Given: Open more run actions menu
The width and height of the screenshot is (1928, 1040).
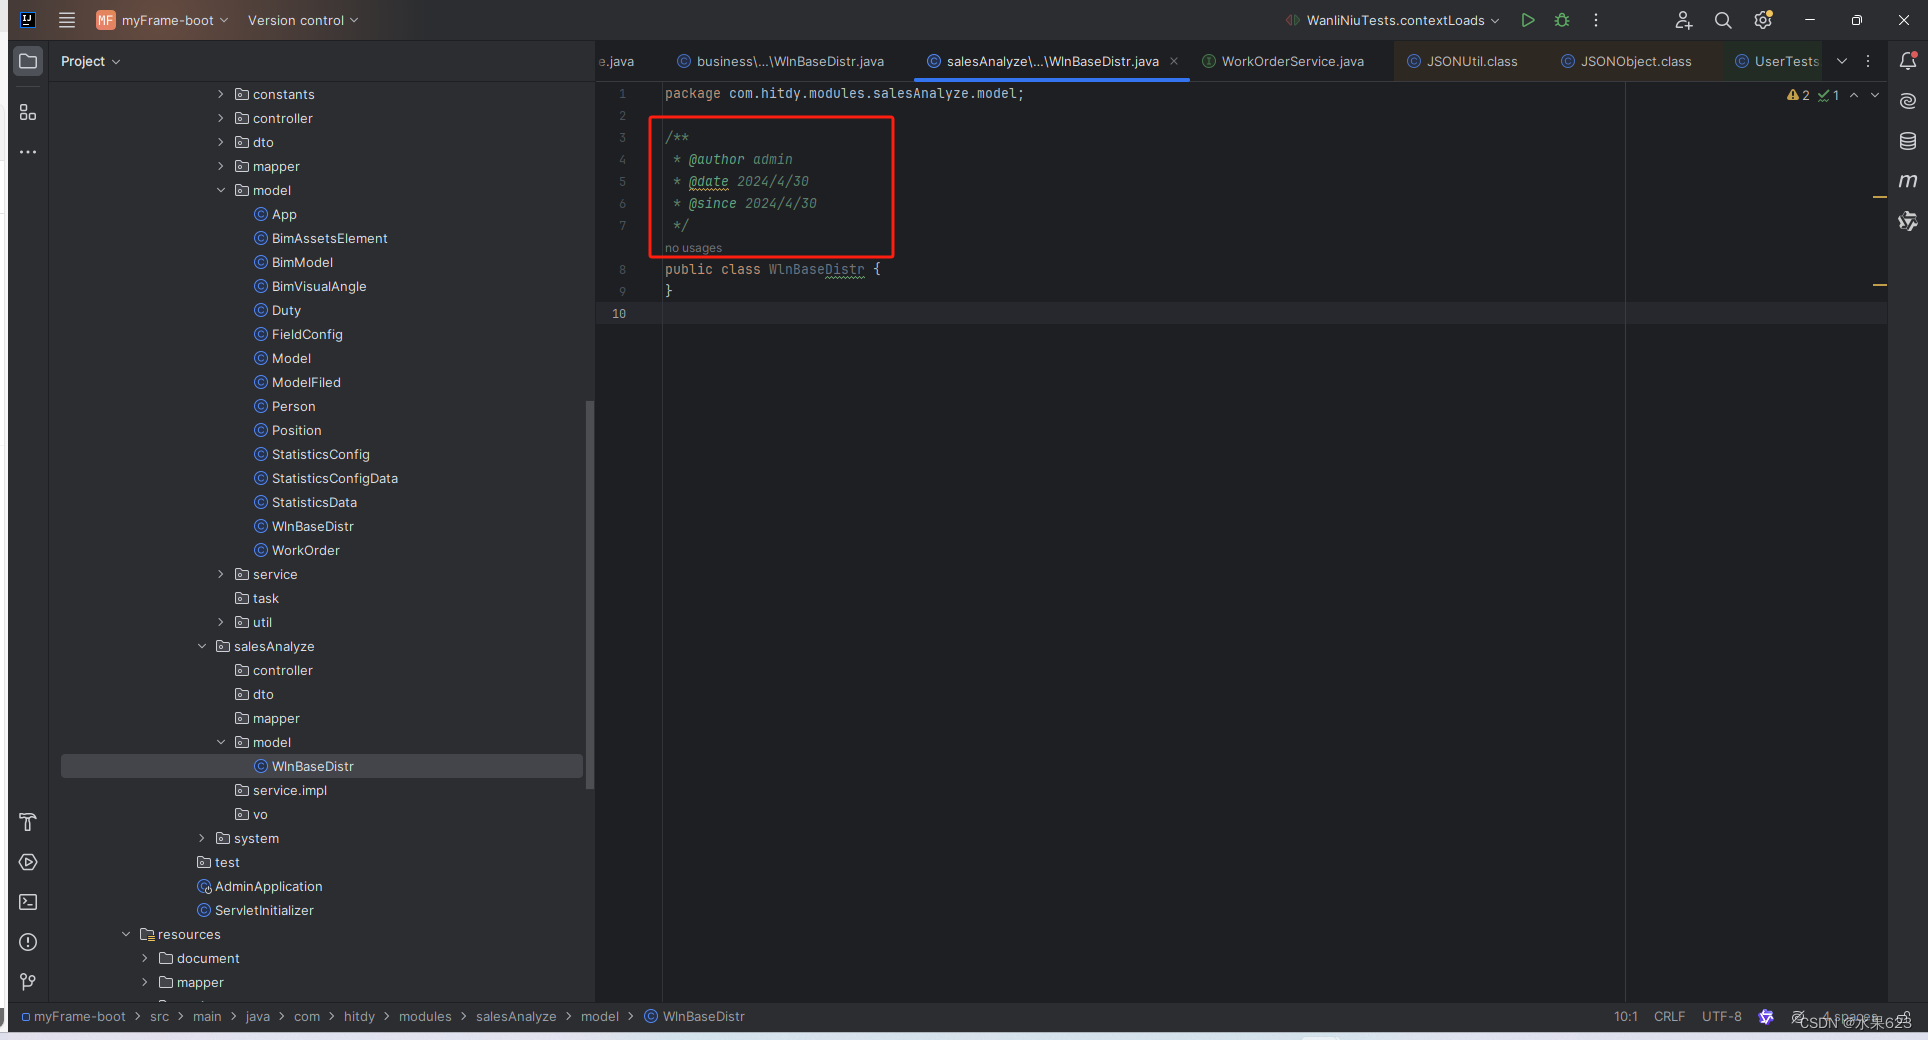Looking at the screenshot, I should pyautogui.click(x=1596, y=20).
